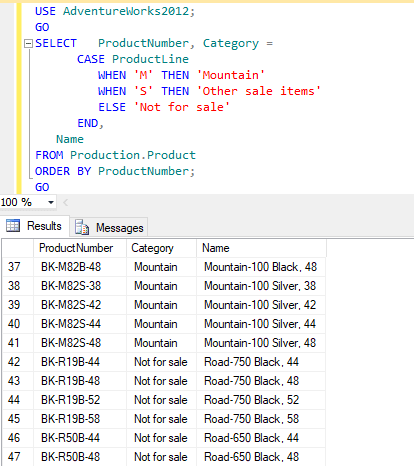Click cell Mountain-100 Silver, 44
Viewport: 415px width, 469px height.
click(x=261, y=324)
